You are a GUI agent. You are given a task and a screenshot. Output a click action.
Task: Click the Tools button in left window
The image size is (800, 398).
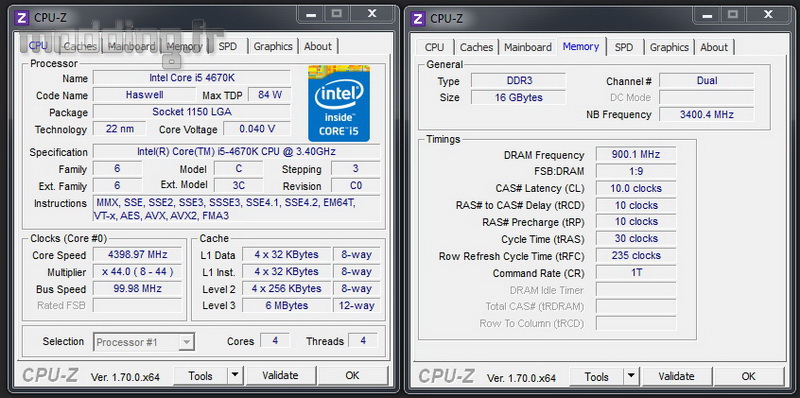point(201,376)
